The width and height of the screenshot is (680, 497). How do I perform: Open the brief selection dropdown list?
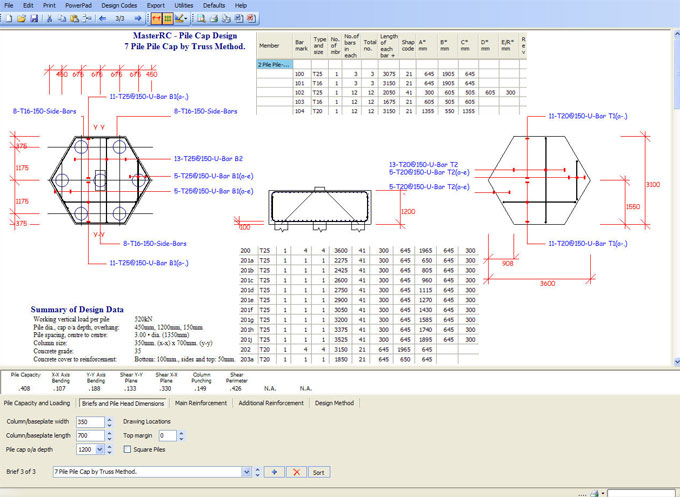click(246, 472)
